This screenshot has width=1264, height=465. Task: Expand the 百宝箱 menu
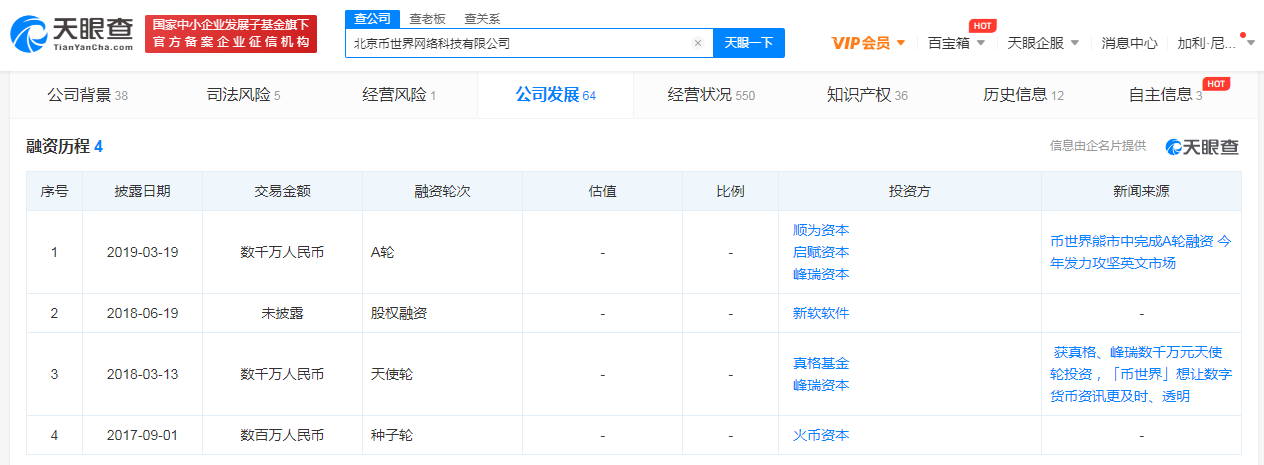click(x=956, y=43)
